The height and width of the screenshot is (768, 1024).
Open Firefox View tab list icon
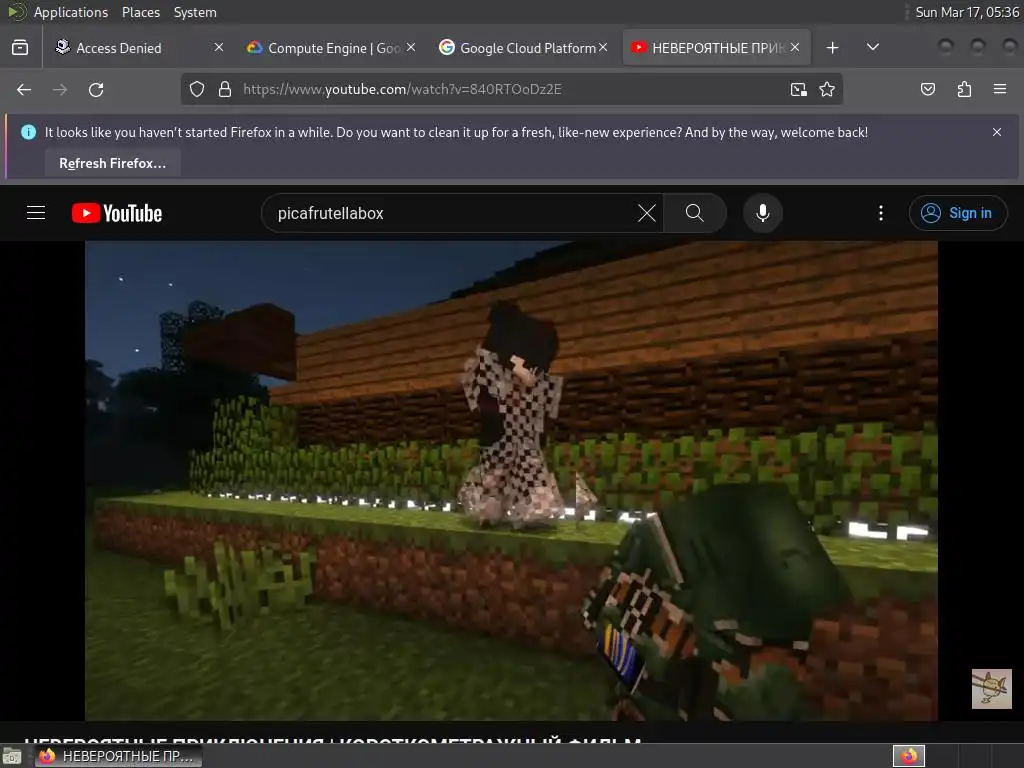[20, 48]
